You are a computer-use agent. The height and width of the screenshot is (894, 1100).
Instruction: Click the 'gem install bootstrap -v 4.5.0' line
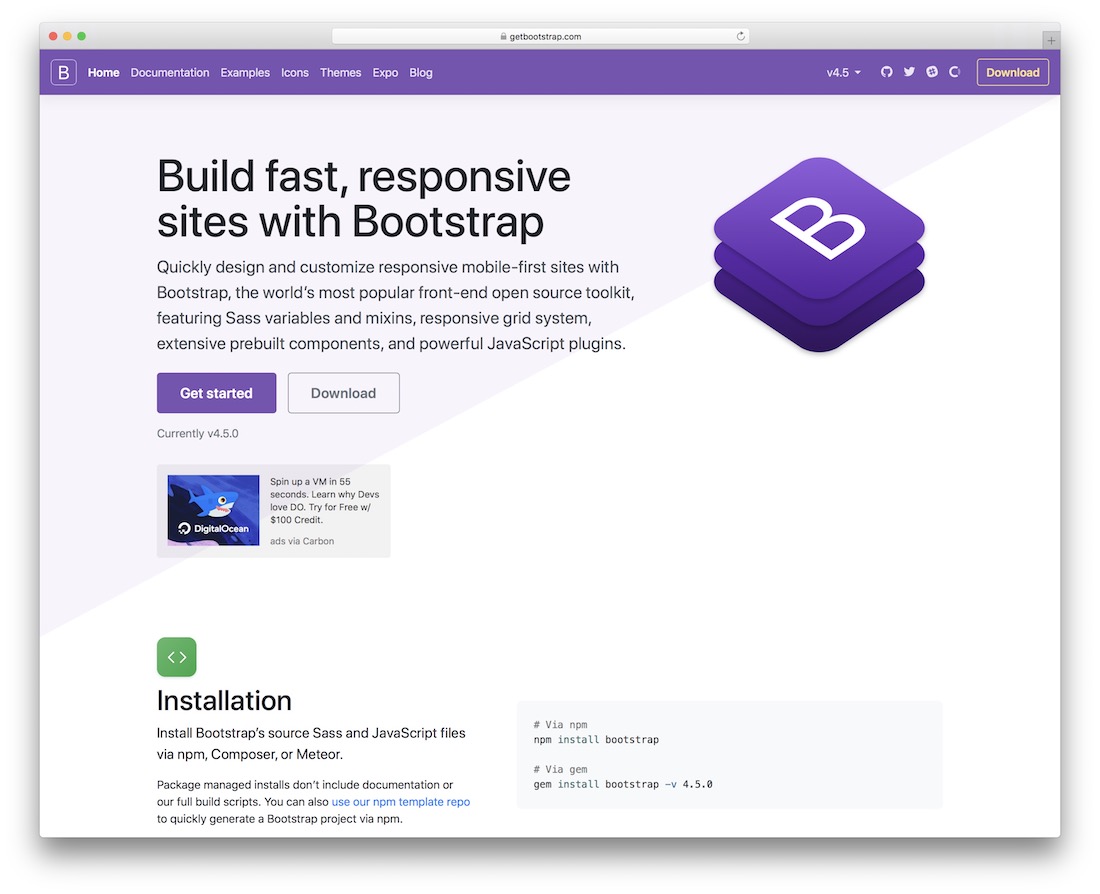point(623,785)
